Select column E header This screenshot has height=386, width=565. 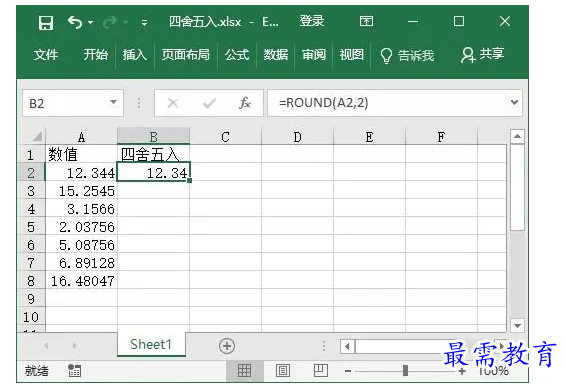tap(369, 137)
